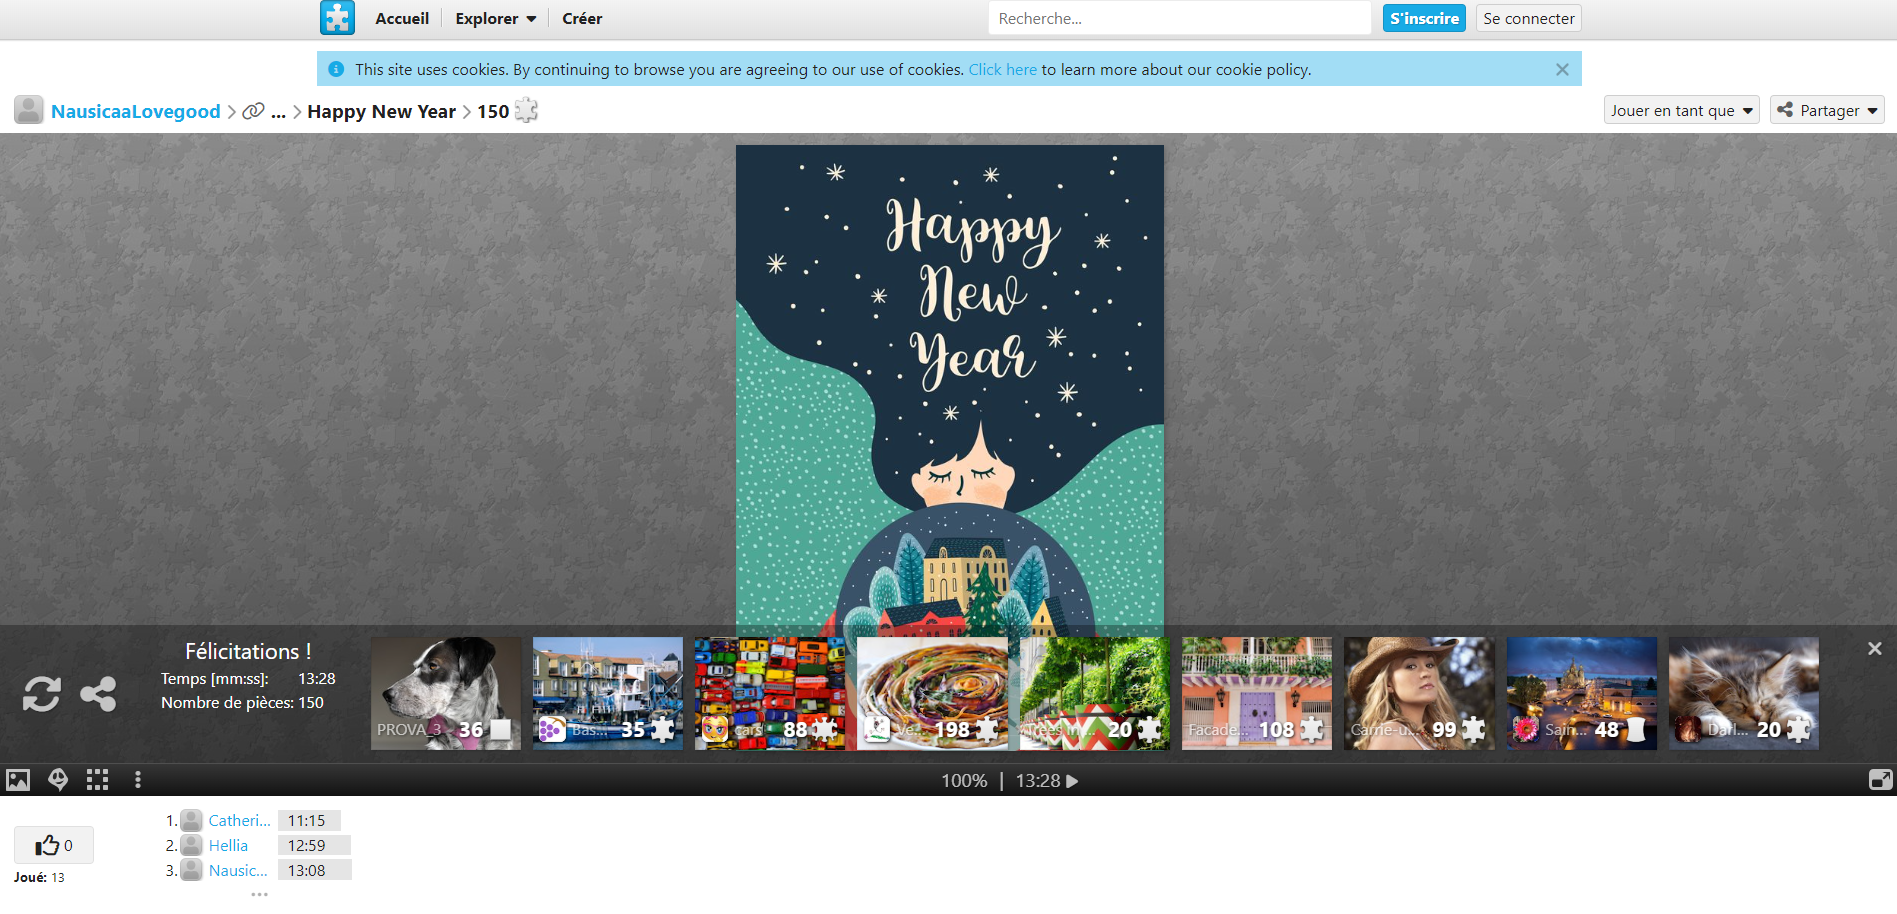Click the Se connecter button
The image size is (1897, 914).
(x=1529, y=18)
